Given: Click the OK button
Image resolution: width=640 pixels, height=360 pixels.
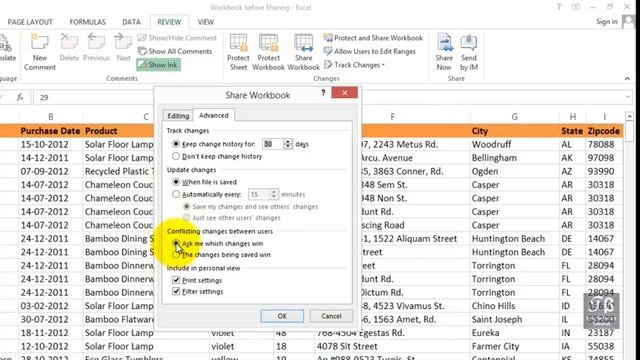Looking at the screenshot, I should 282,316.
